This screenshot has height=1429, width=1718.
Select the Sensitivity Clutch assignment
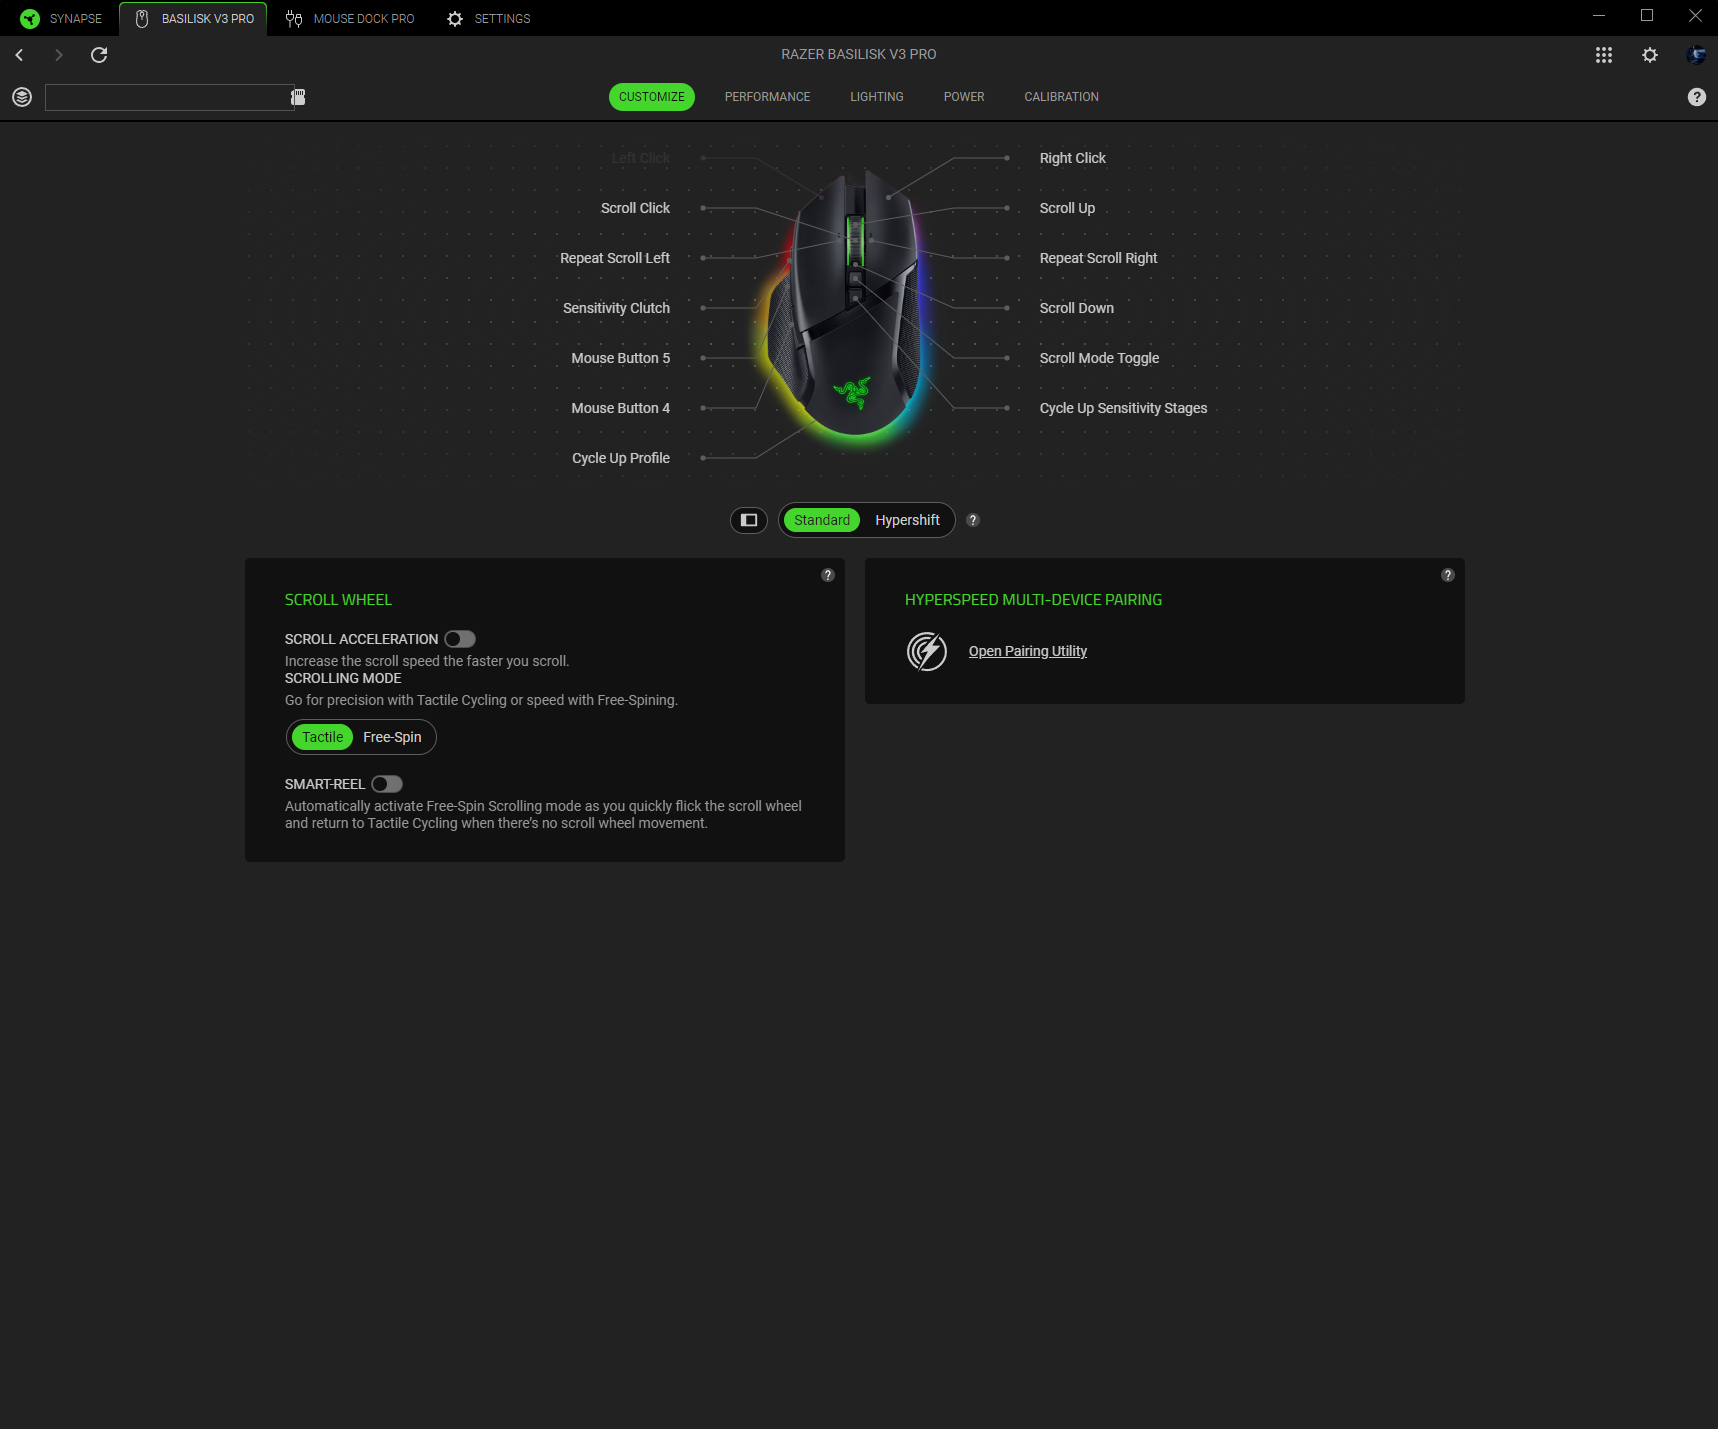pyautogui.click(x=616, y=308)
